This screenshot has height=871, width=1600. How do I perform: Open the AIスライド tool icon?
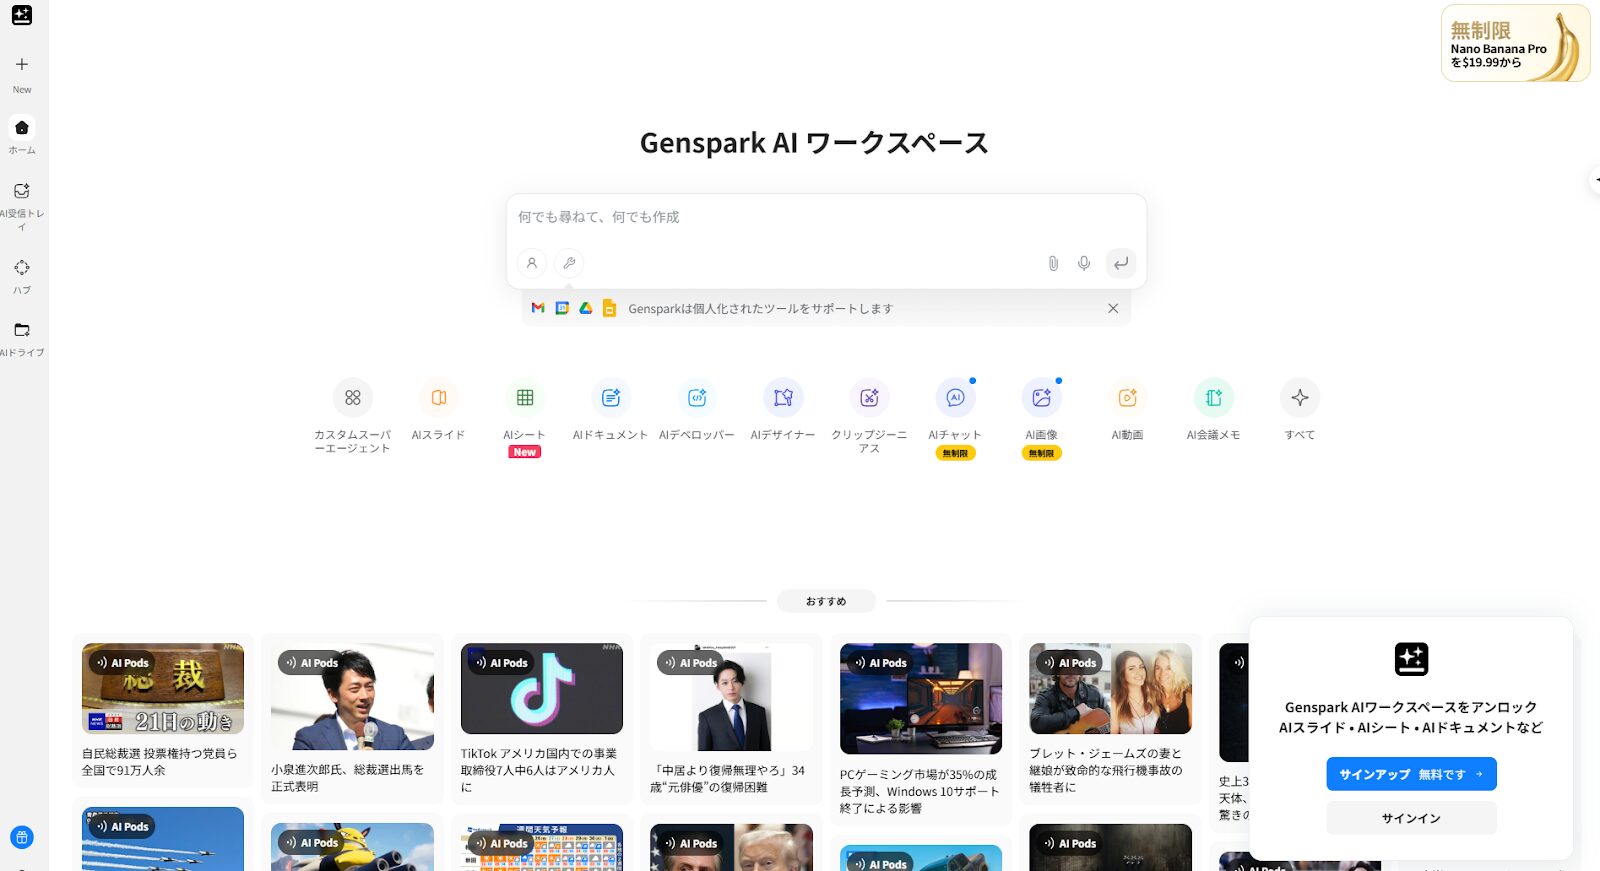(x=438, y=398)
